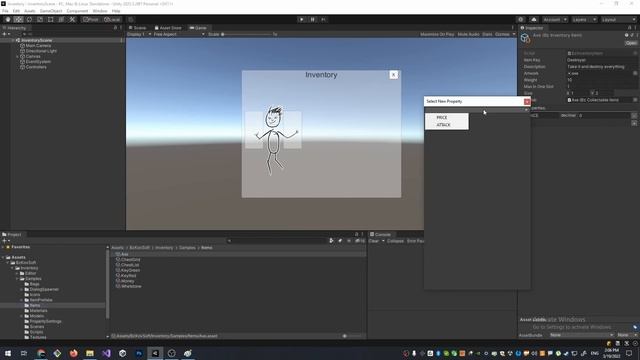Open the GameObject menu
The image size is (640, 360).
(51, 11)
